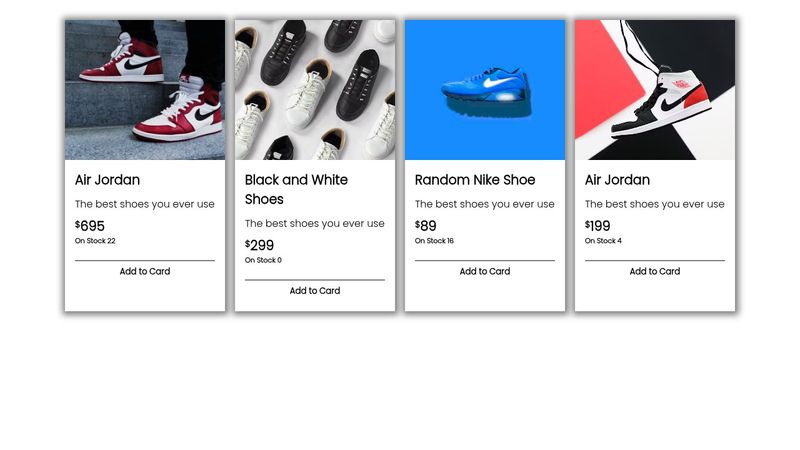
Task: Open the black and white shoes photo
Action: 315,90
